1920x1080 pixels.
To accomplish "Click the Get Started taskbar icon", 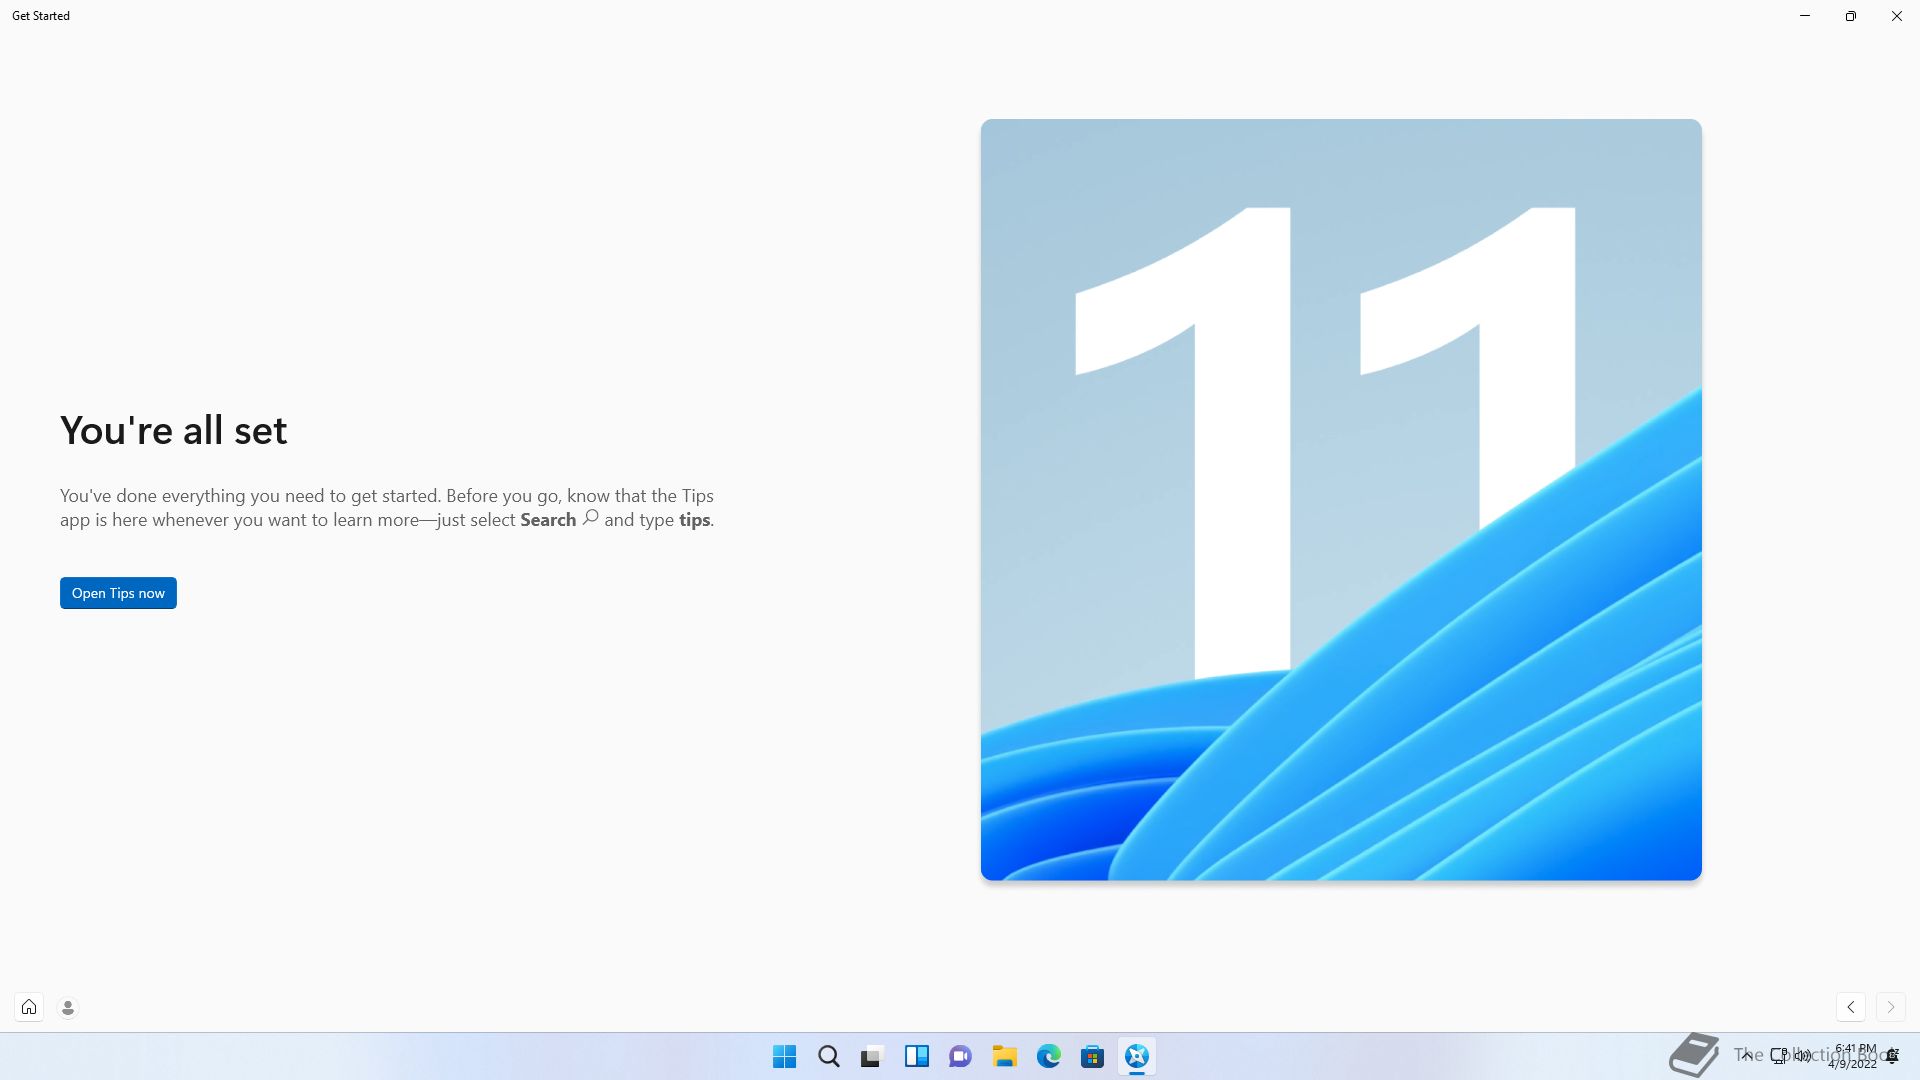I will (x=1136, y=1056).
